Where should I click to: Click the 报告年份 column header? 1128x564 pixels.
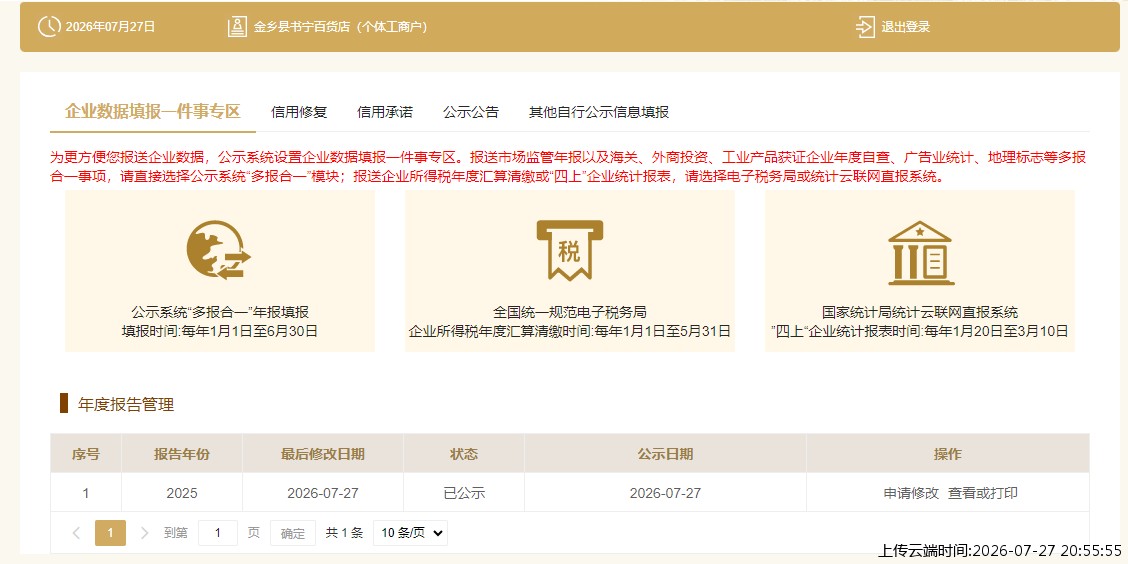coord(182,454)
